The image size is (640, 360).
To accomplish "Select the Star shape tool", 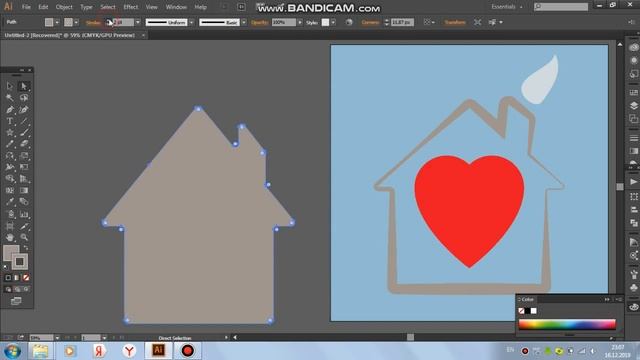I will [10, 133].
